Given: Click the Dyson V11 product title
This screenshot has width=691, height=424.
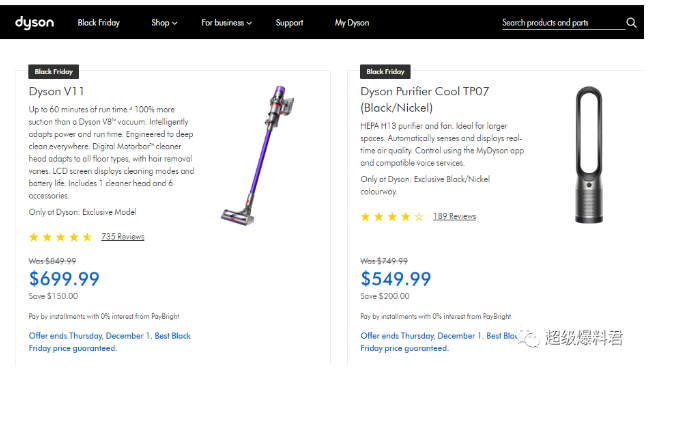Looking at the screenshot, I should (x=56, y=91).
